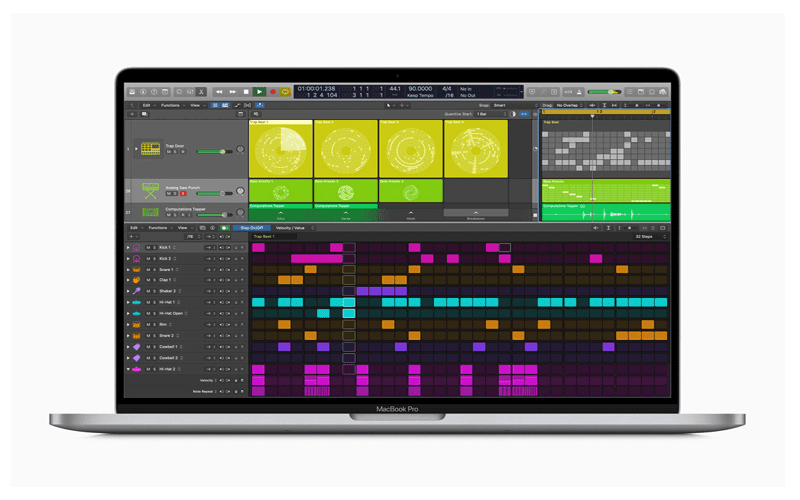Select the Velocity / Value edit mode

pyautogui.click(x=291, y=227)
